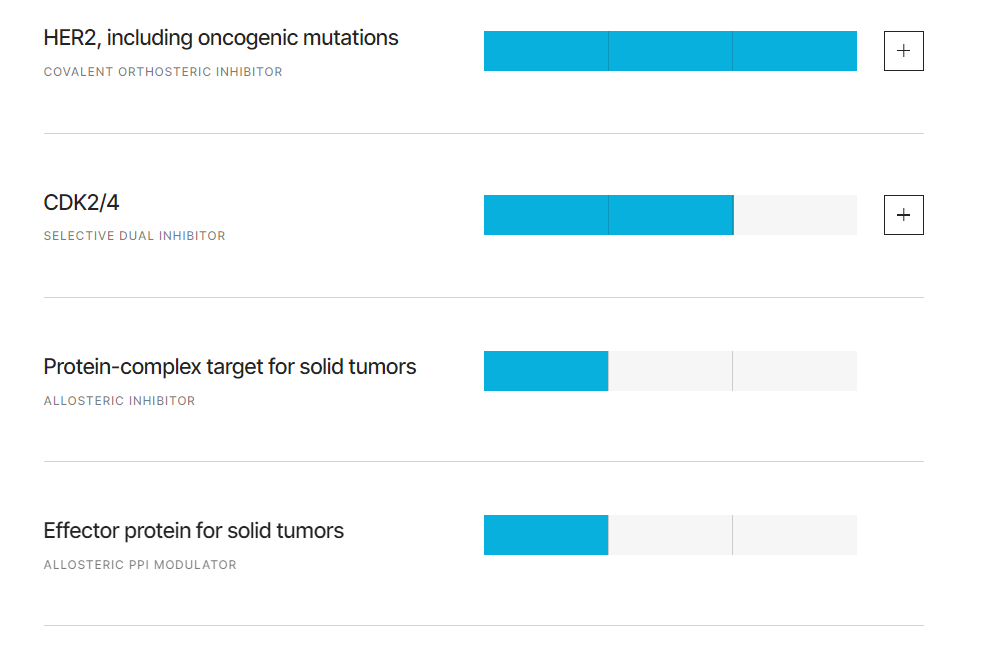Click the Selective Dual Inhibitor subtitle

(x=135, y=236)
